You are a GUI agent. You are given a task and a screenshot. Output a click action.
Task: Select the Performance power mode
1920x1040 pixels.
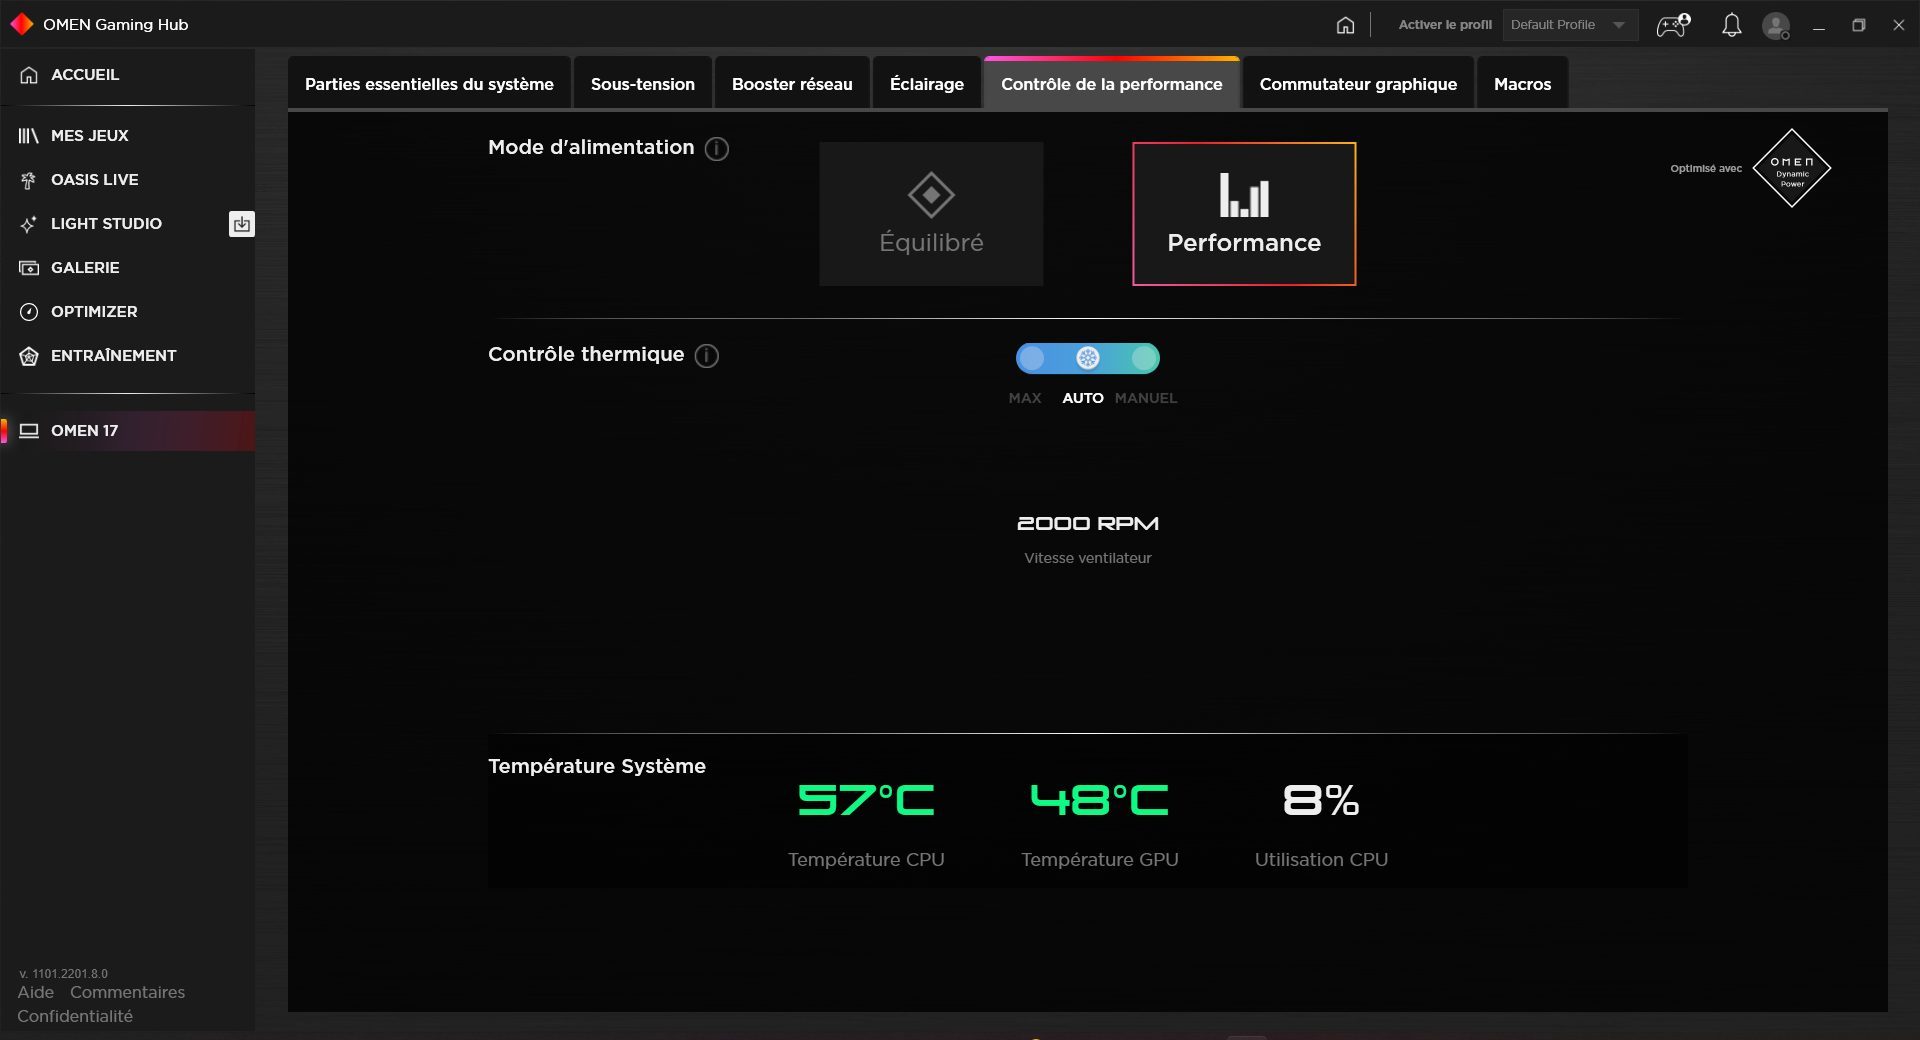(1244, 214)
